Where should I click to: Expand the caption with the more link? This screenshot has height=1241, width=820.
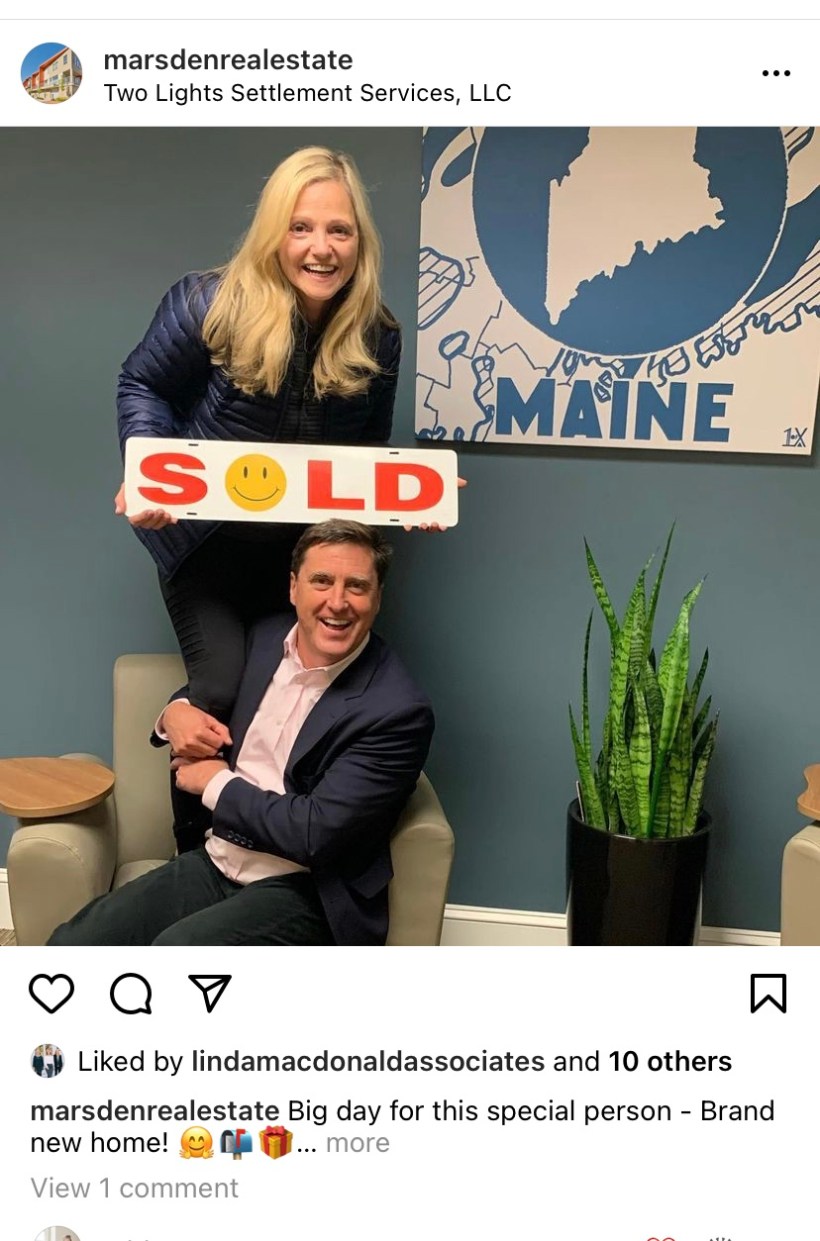coord(357,1143)
